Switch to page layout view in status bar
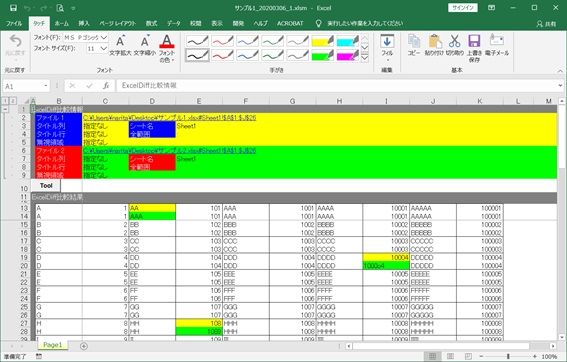Screen dimensions: 567x362 (x=451, y=357)
